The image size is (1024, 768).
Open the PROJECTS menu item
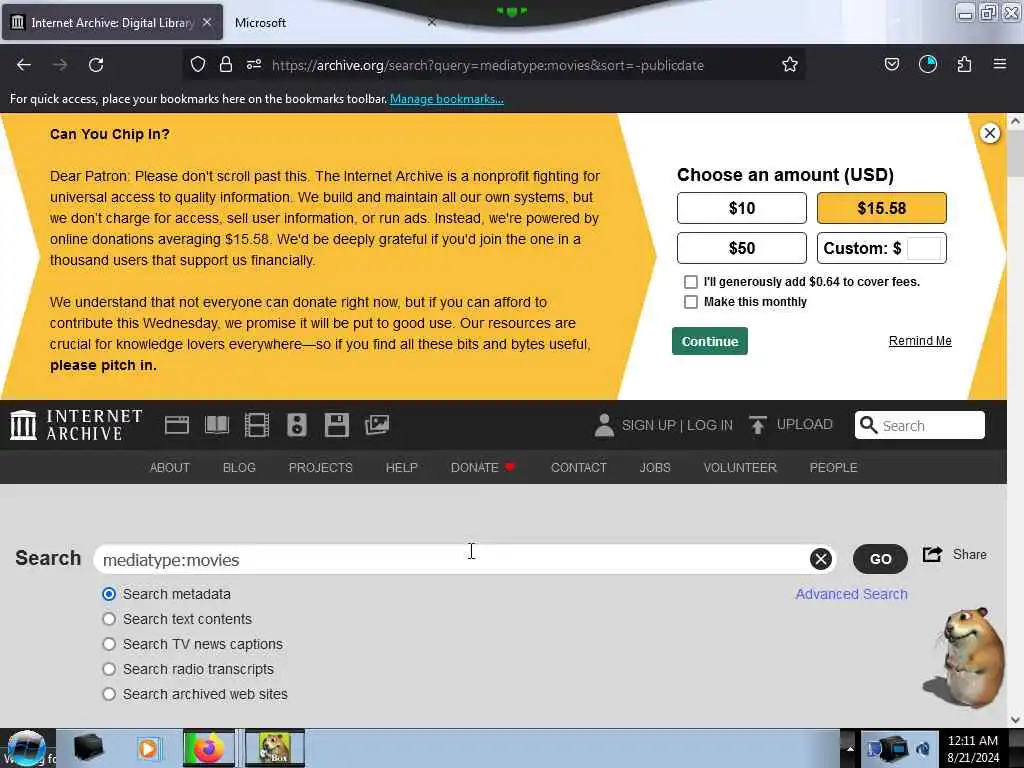point(321,468)
